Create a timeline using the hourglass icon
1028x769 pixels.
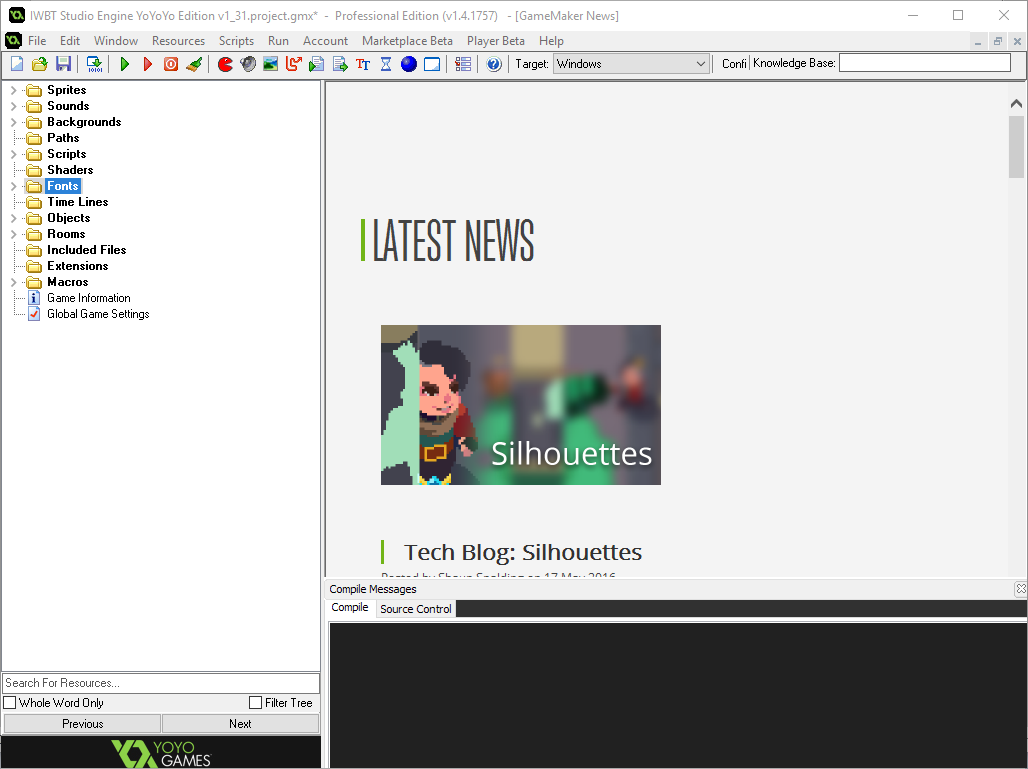pyautogui.click(x=386, y=64)
